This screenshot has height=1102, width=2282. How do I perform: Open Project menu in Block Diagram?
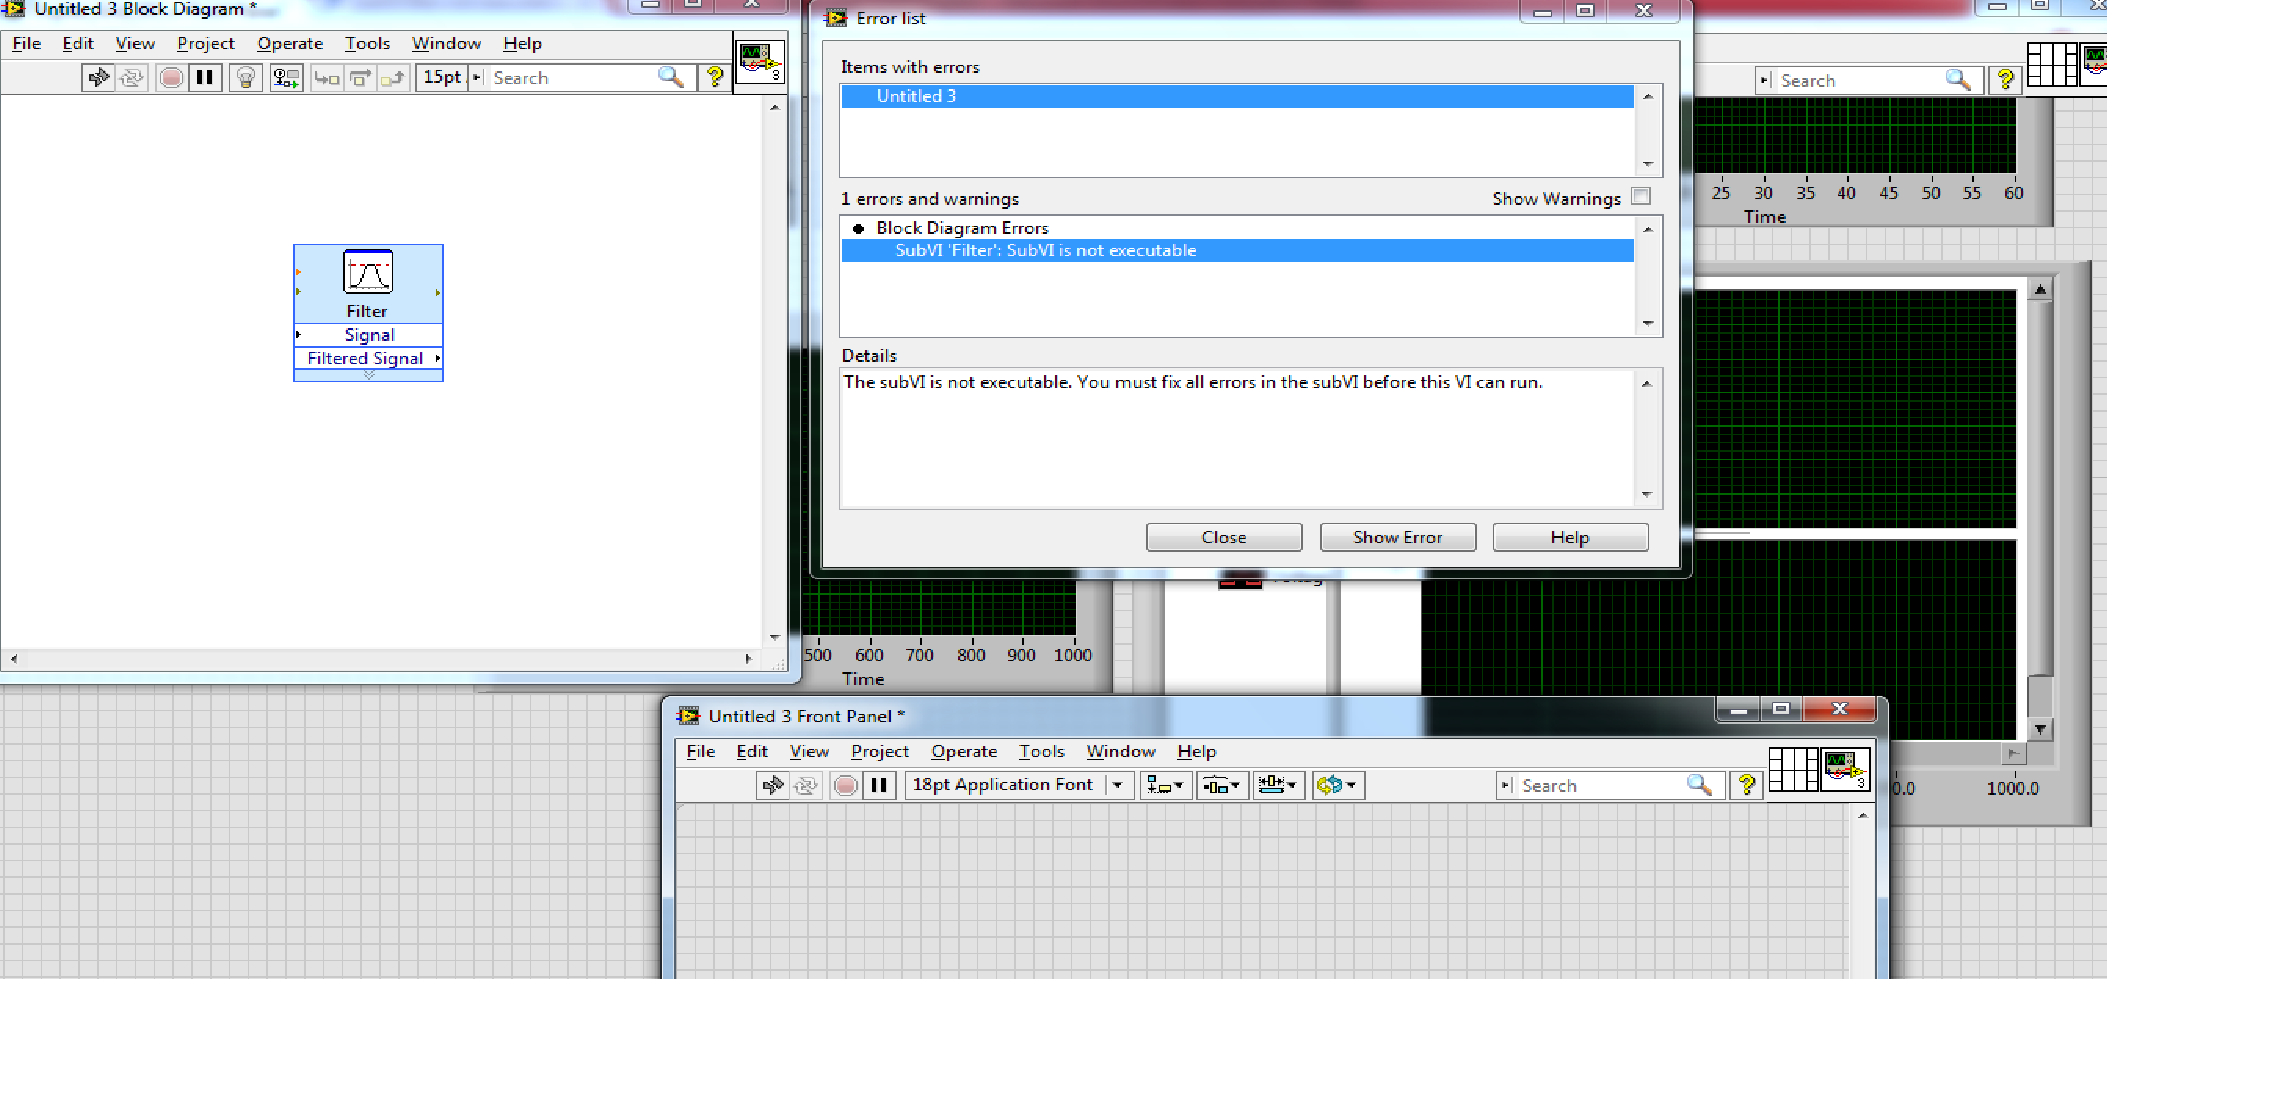(x=206, y=43)
